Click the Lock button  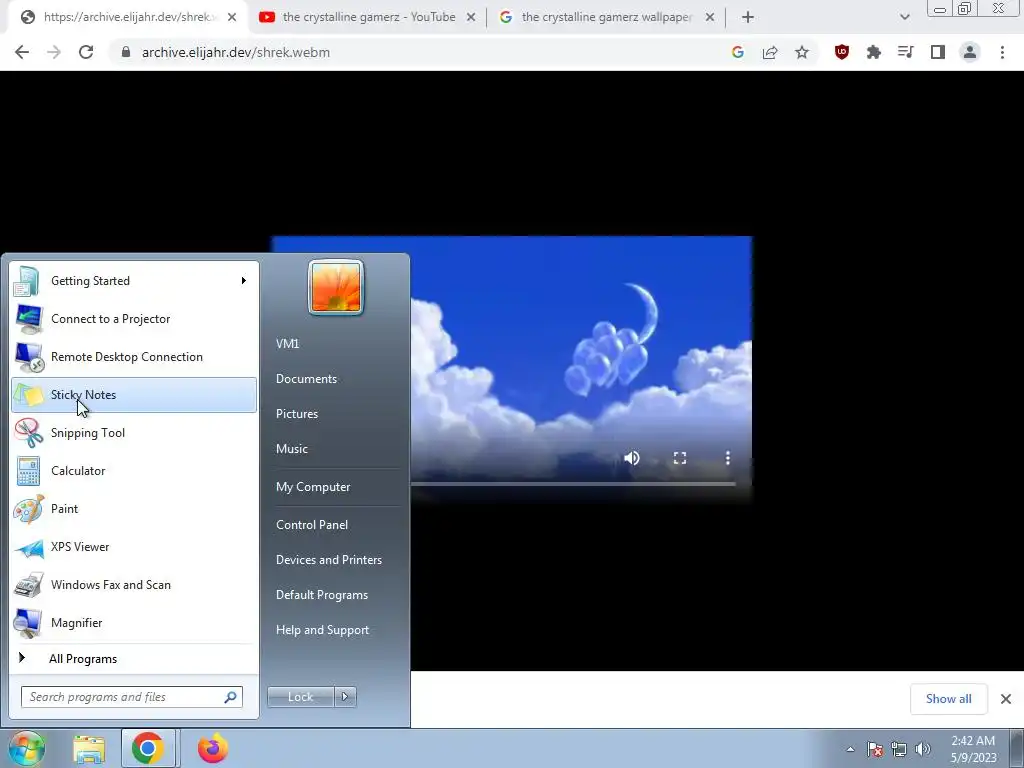click(x=301, y=697)
